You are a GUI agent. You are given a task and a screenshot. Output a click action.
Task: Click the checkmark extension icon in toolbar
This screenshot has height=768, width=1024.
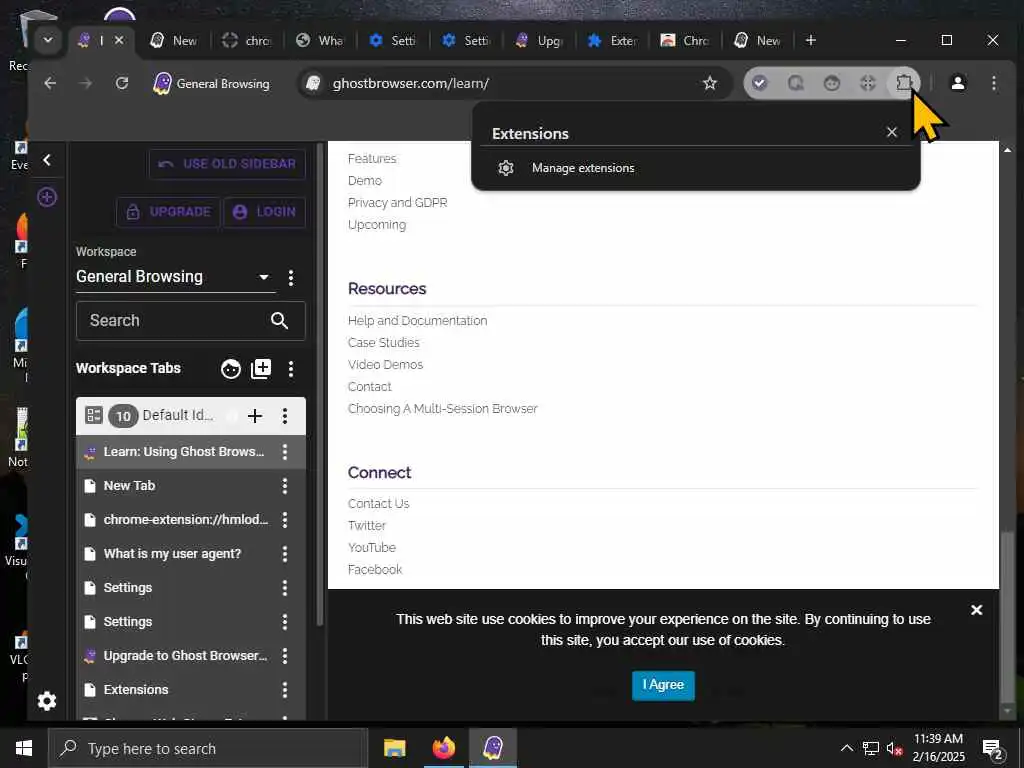pos(760,83)
